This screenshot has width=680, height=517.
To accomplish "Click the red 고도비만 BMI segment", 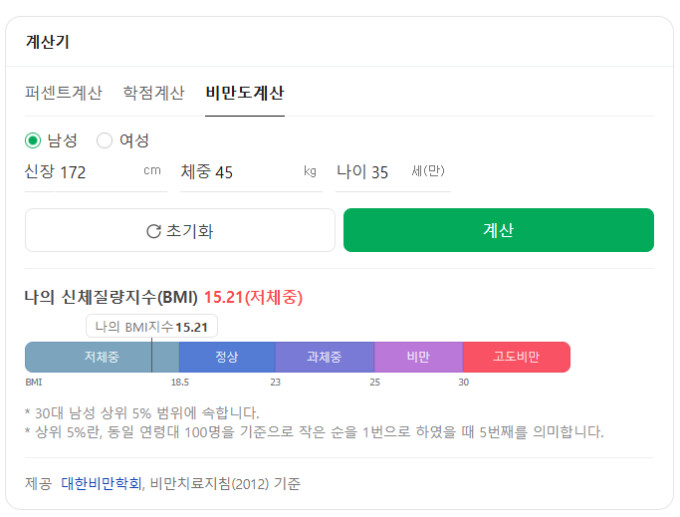I will click(516, 357).
